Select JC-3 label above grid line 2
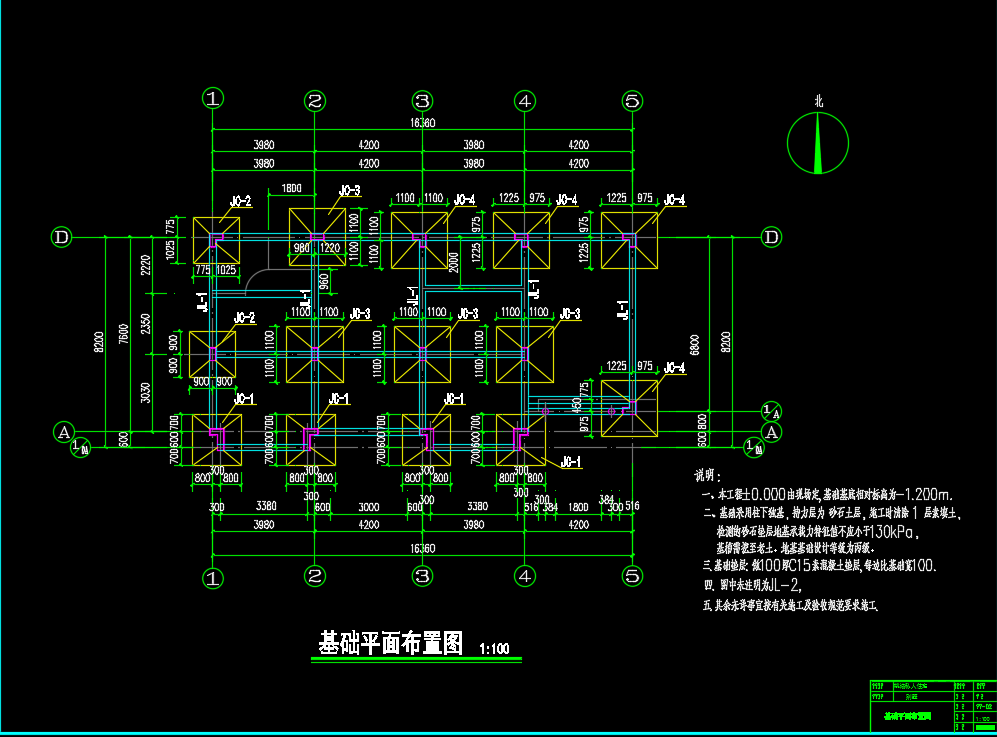 point(350,190)
